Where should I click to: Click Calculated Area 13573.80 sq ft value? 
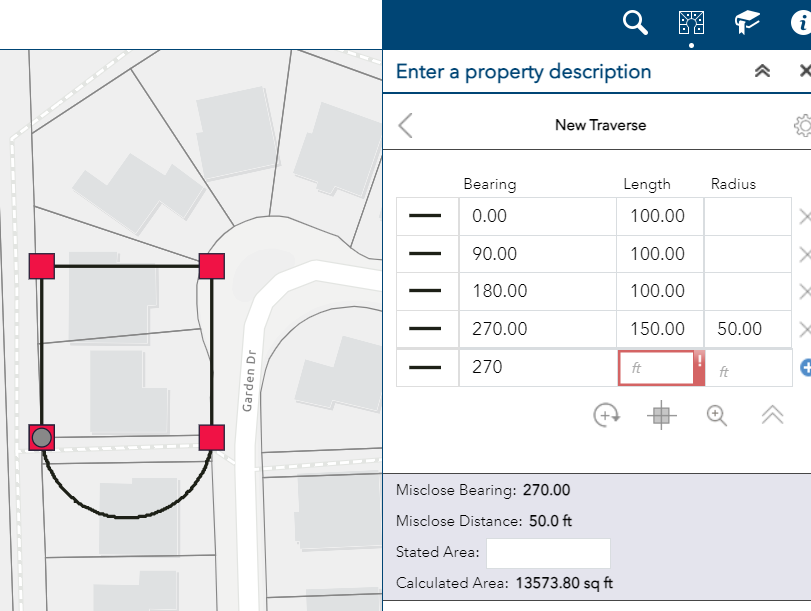[564, 583]
